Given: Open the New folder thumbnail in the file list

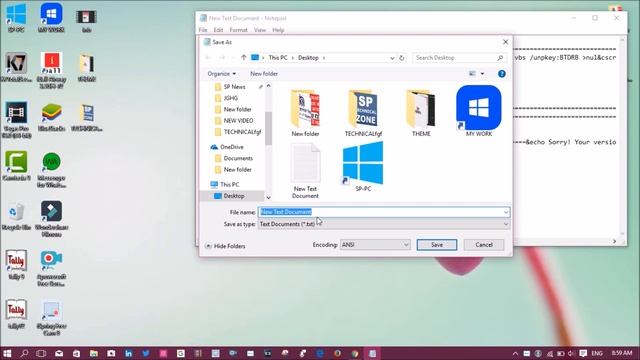Looking at the screenshot, I should point(305,113).
